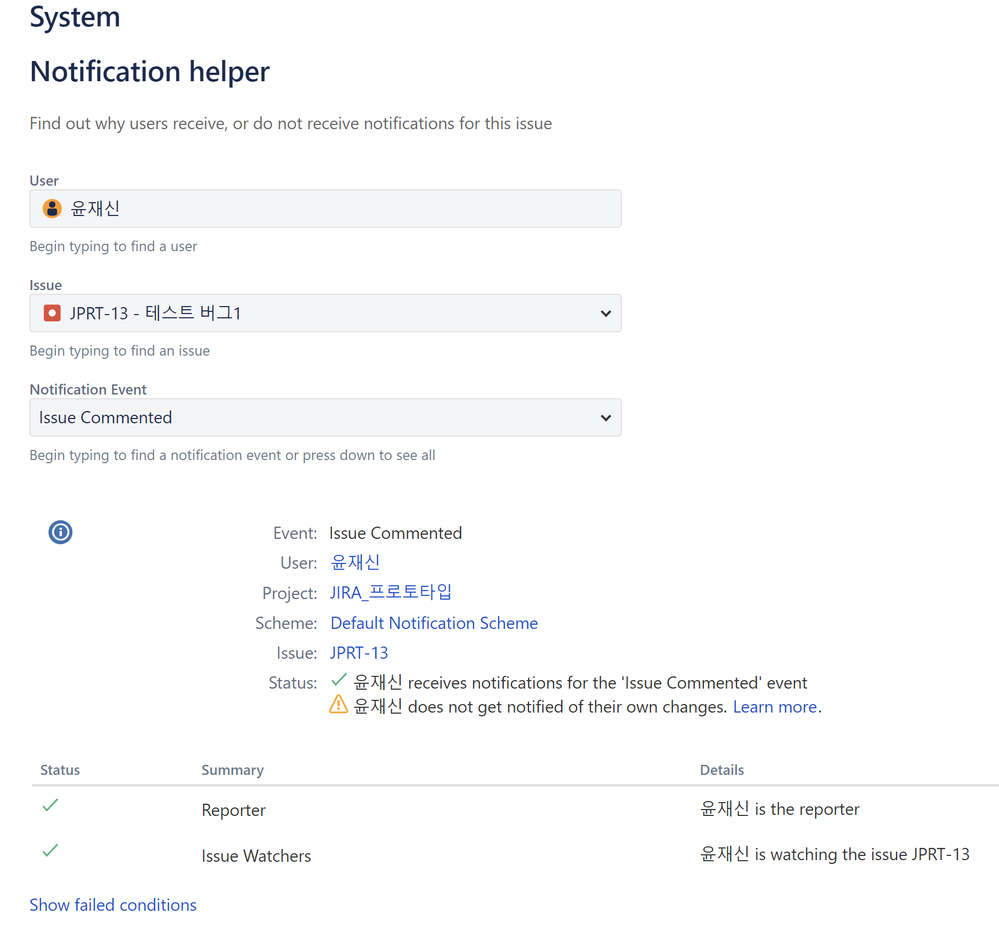This screenshot has width=999, height=927.
Task: Click the green checkmark beside Issue Watchers
Action: 50,850
